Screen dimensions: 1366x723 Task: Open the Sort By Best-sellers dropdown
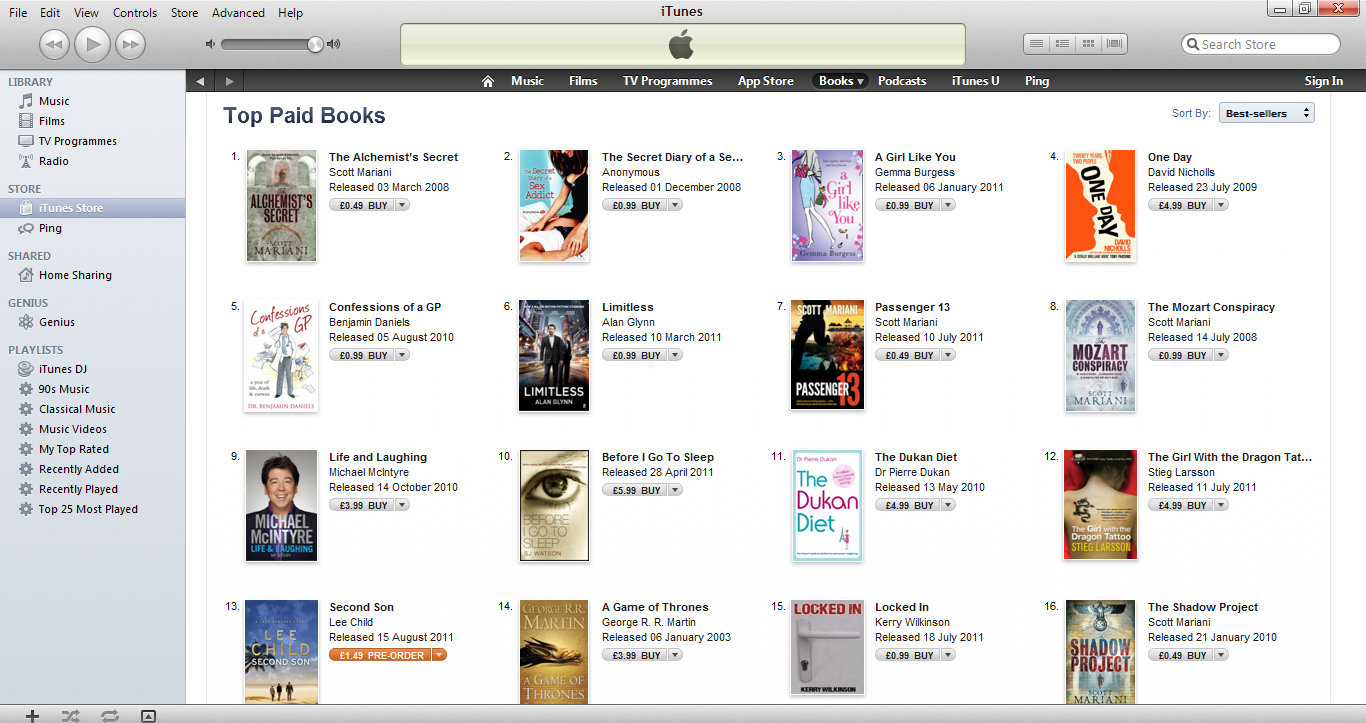[1266, 114]
